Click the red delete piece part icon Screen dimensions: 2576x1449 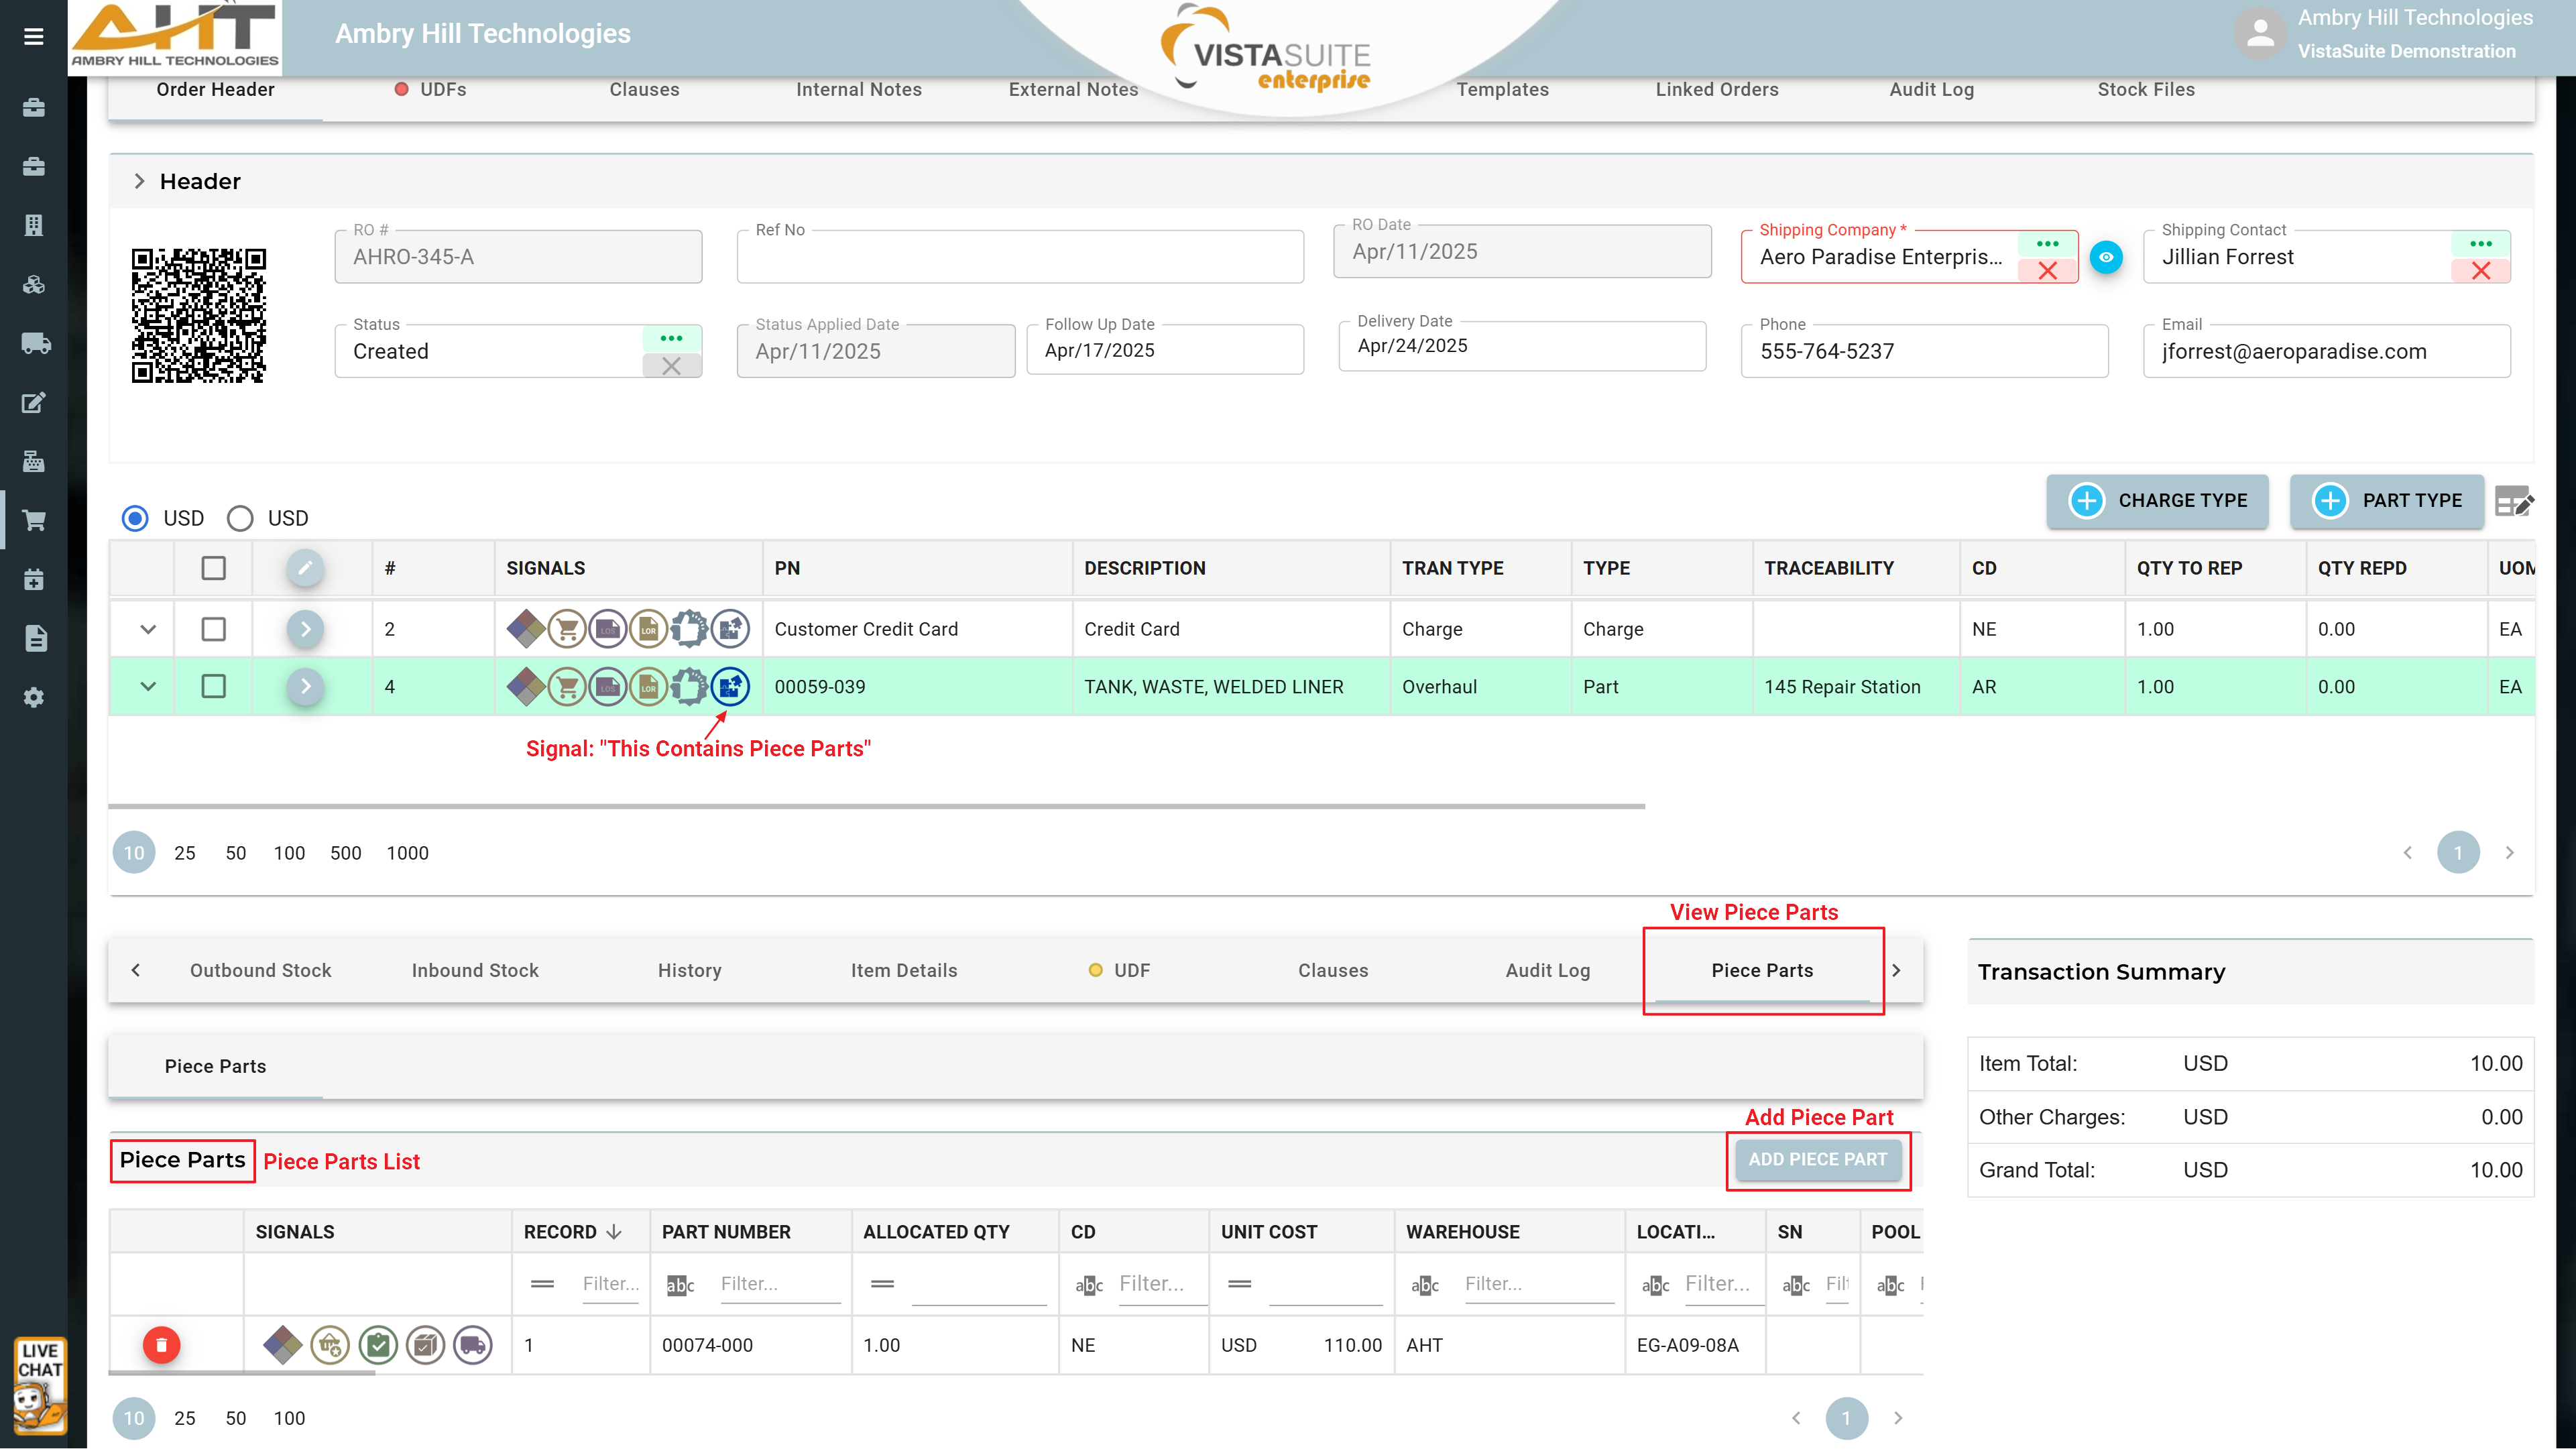tap(161, 1345)
